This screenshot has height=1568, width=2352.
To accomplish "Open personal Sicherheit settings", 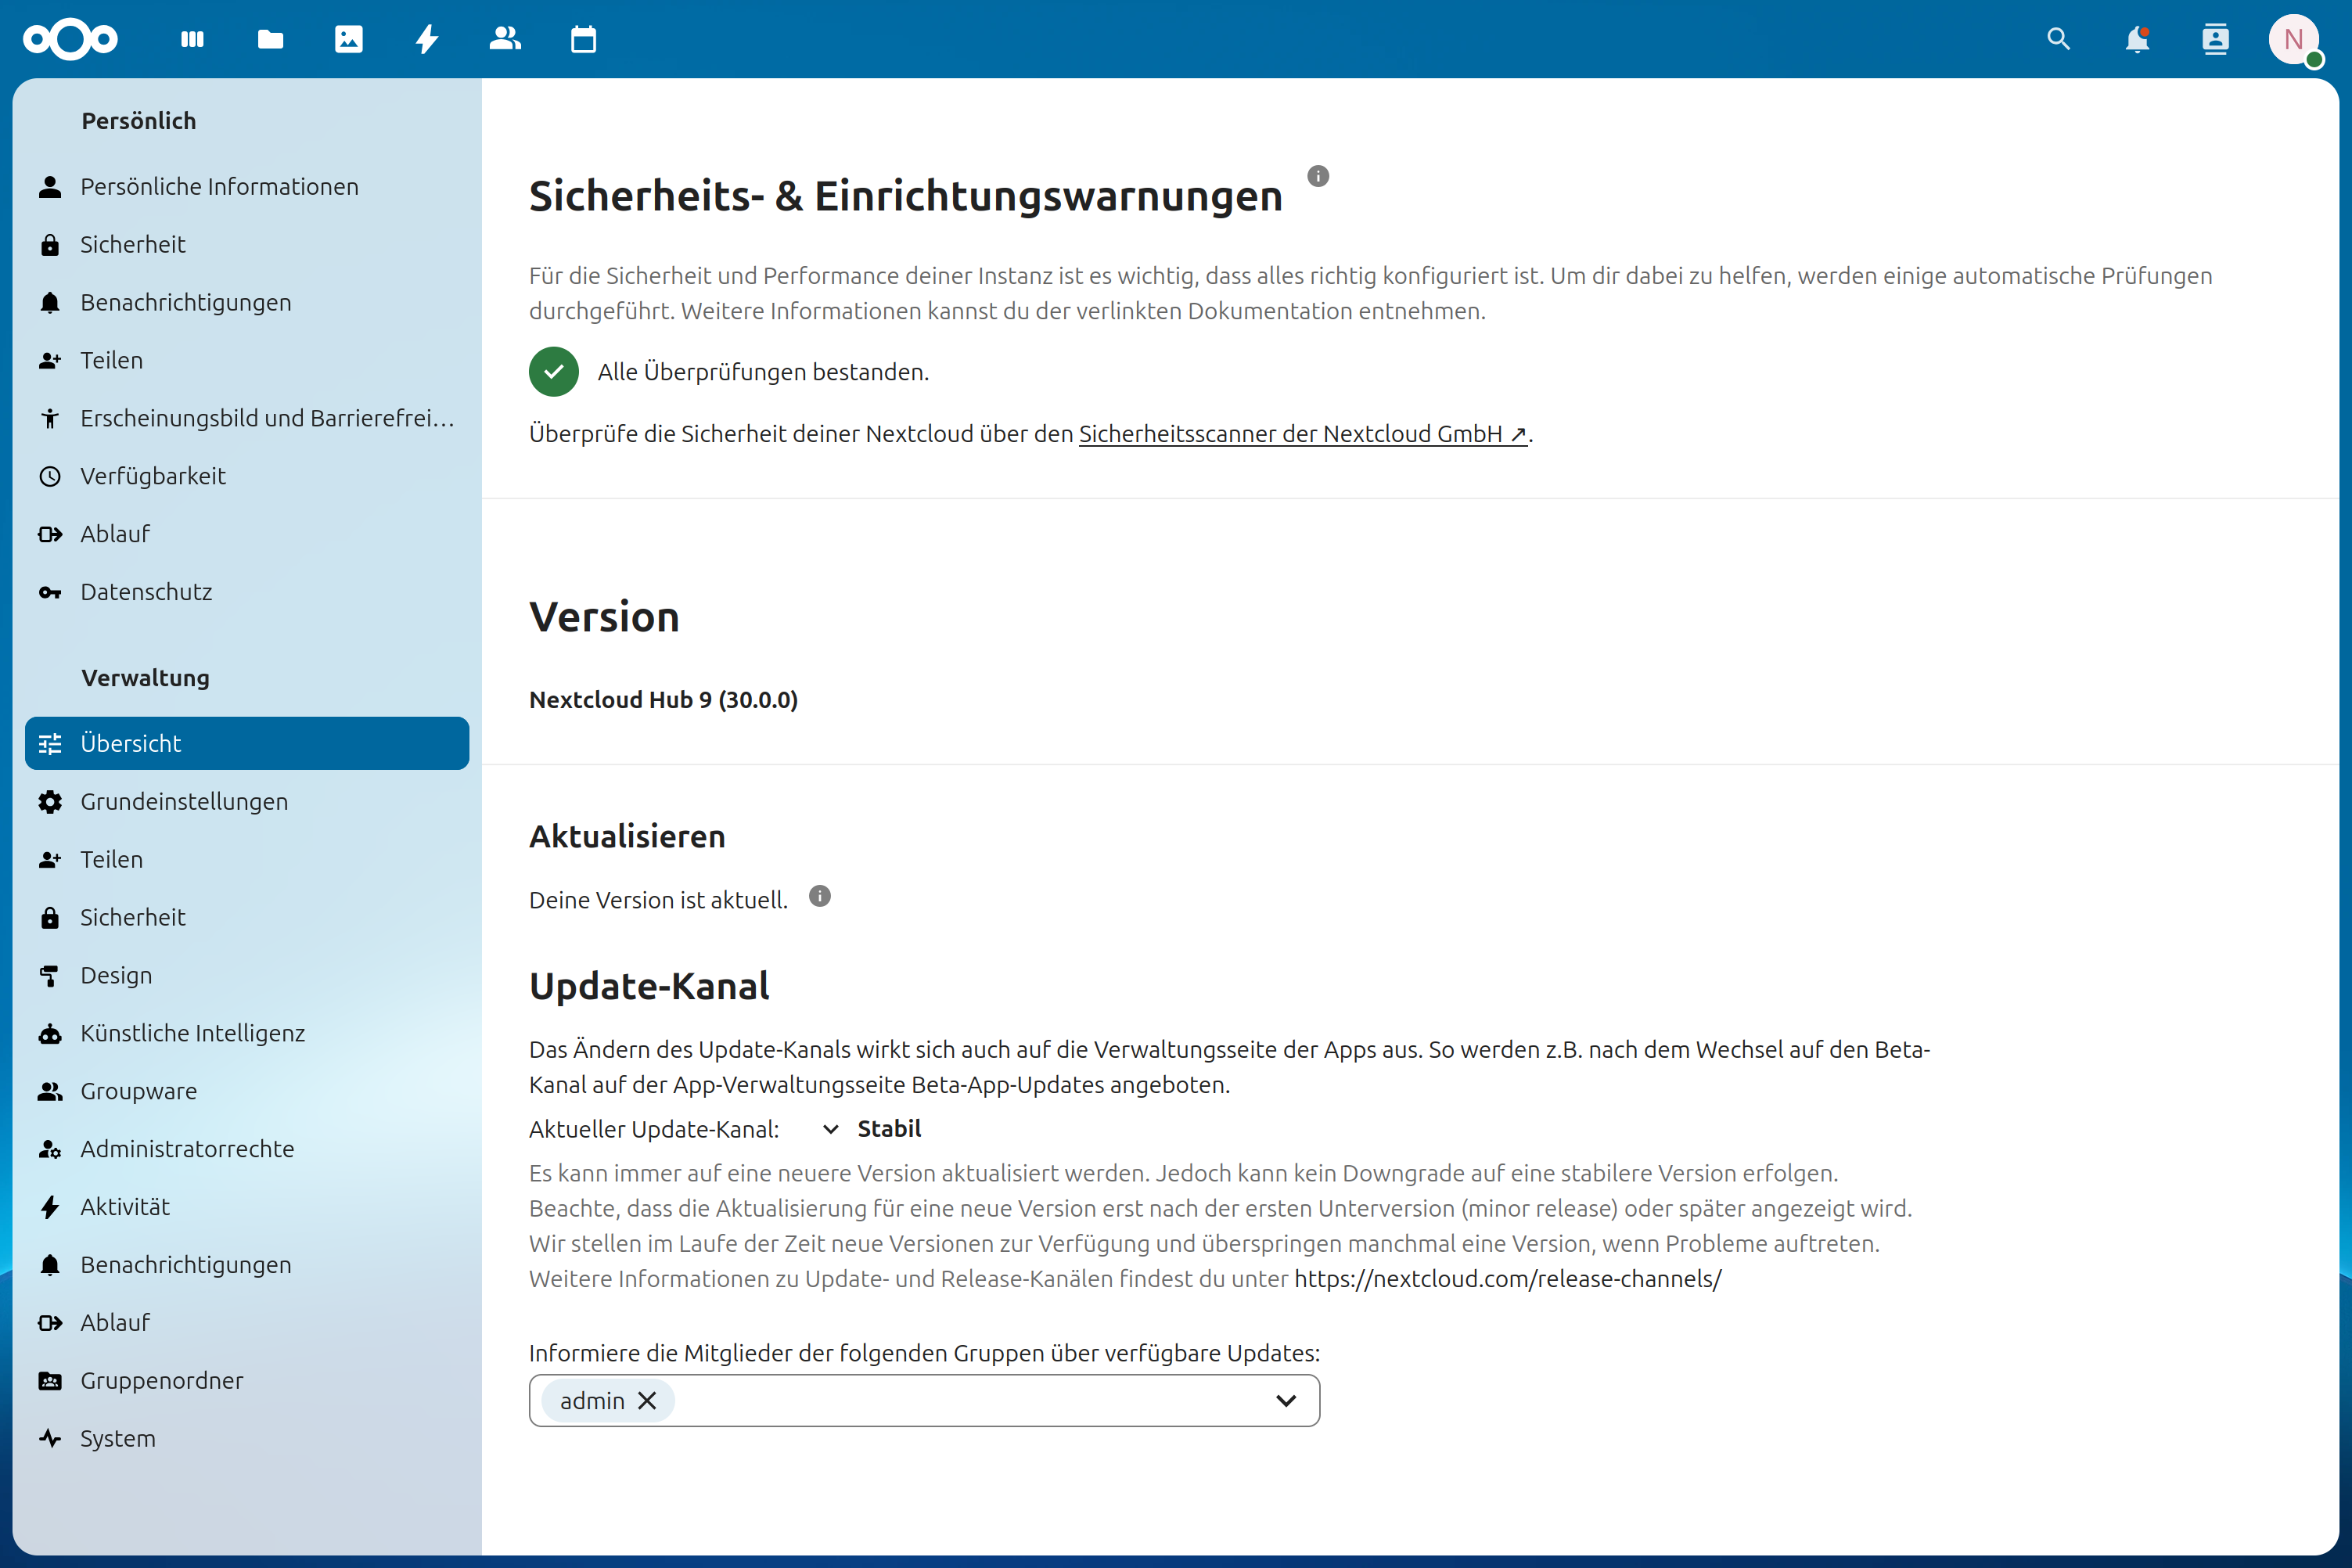I will [247, 244].
